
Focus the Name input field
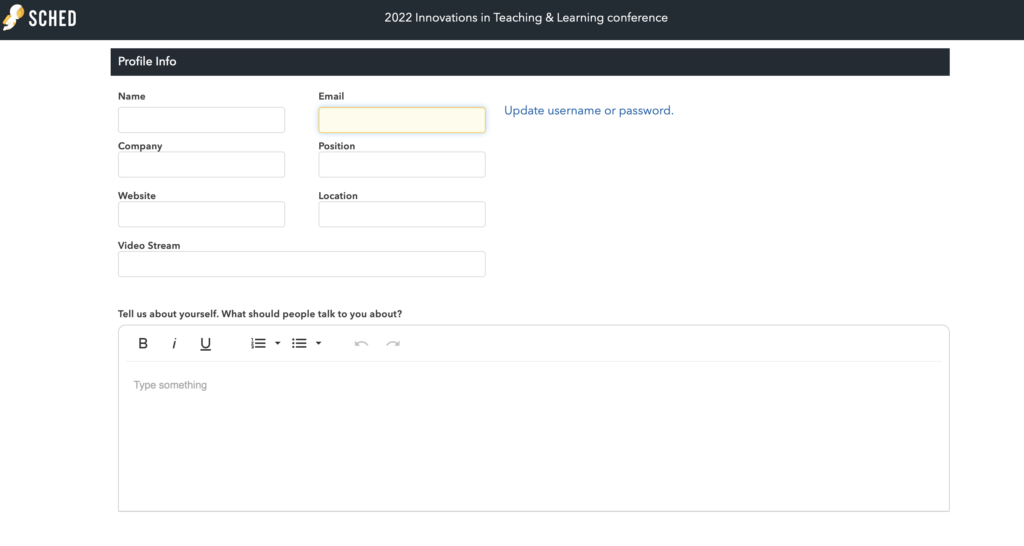pyautogui.click(x=201, y=120)
